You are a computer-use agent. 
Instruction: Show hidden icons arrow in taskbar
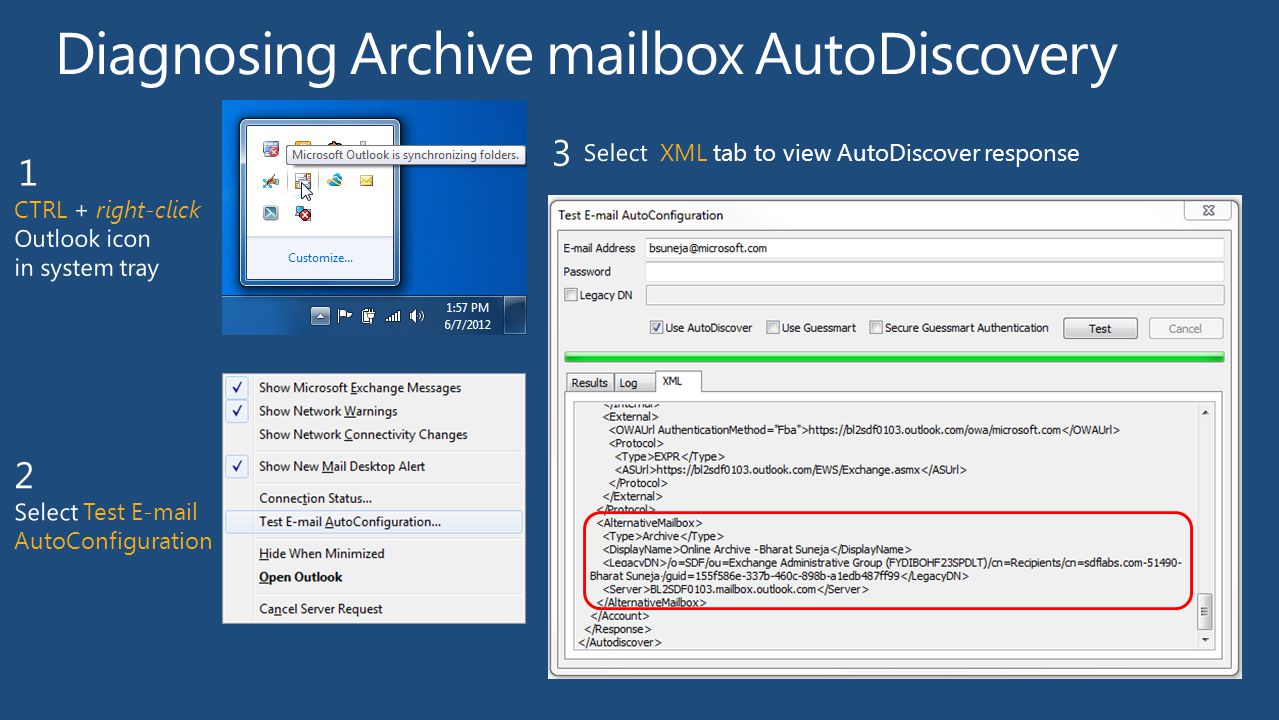[x=320, y=316]
